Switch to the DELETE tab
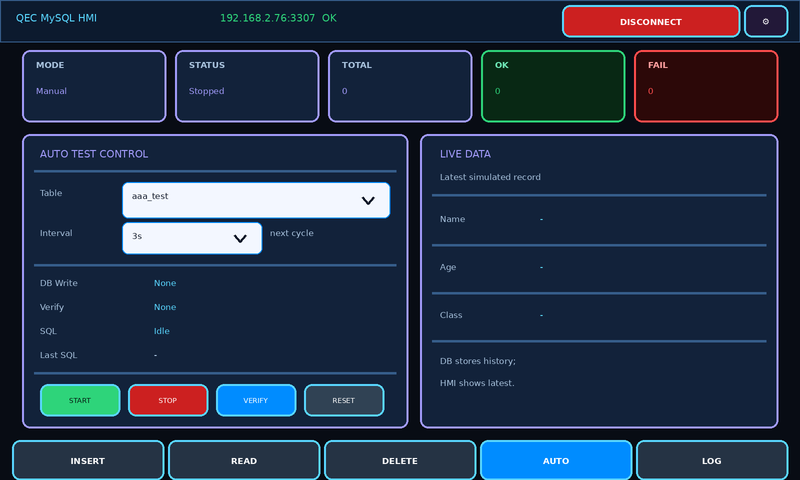 coord(400,461)
